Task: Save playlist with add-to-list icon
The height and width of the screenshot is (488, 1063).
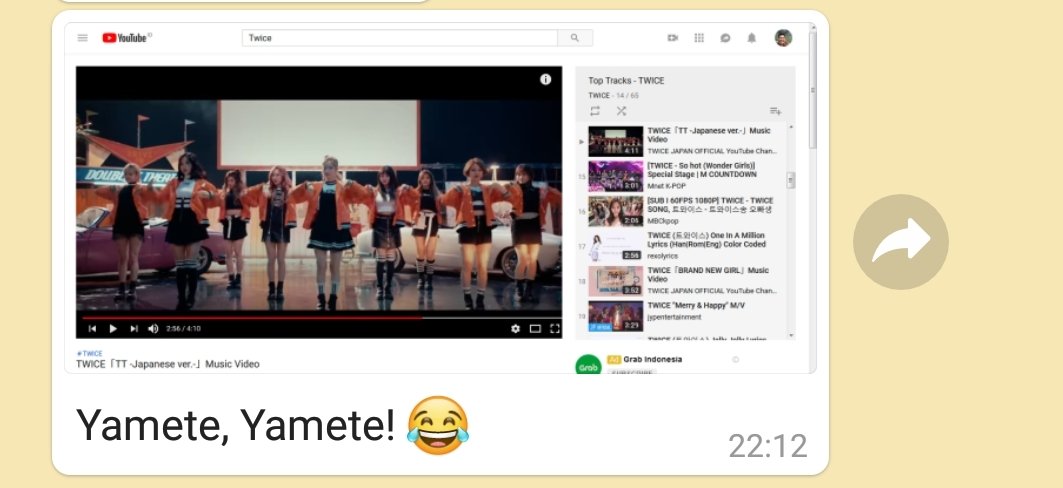Action: [776, 111]
